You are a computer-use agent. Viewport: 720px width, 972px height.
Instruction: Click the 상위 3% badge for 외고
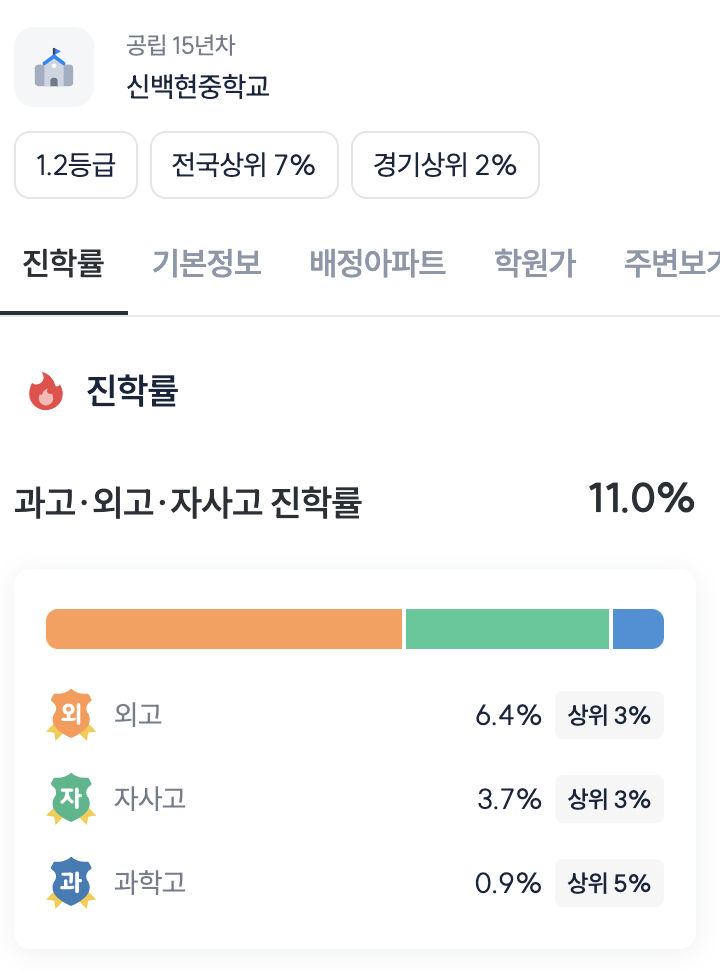tap(609, 715)
